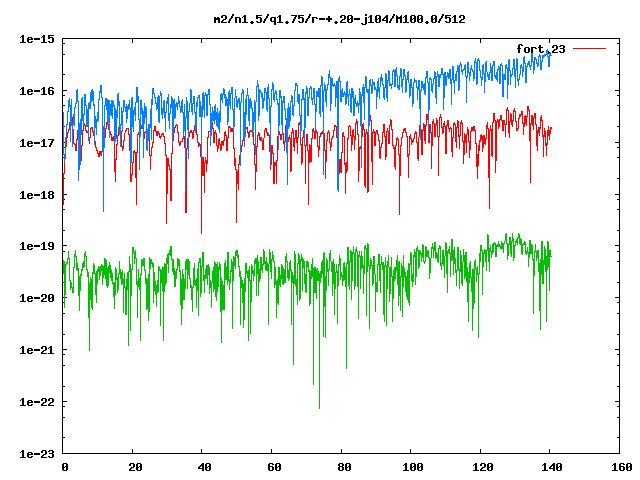Viewport: 640px width, 480px height.
Task: Click x-axis label 100
Action: [413, 467]
